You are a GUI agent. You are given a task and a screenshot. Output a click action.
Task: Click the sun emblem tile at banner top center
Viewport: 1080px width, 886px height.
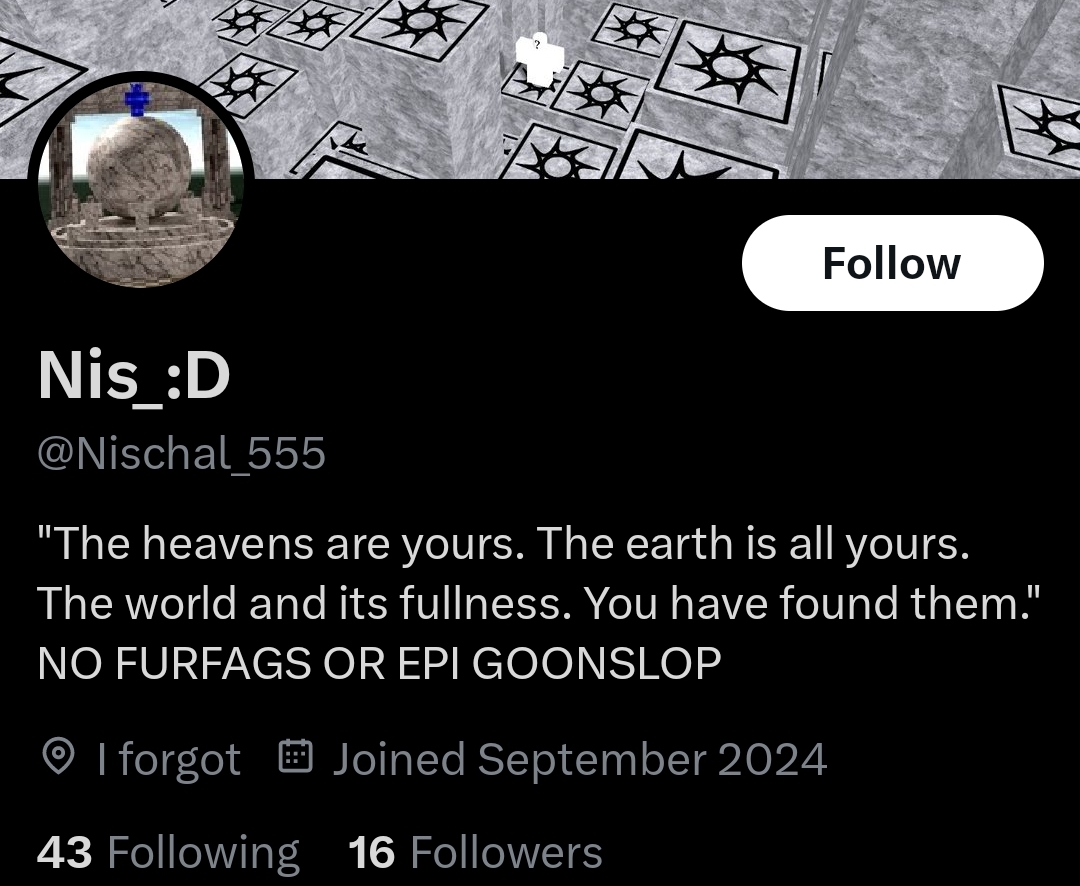tap(422, 22)
